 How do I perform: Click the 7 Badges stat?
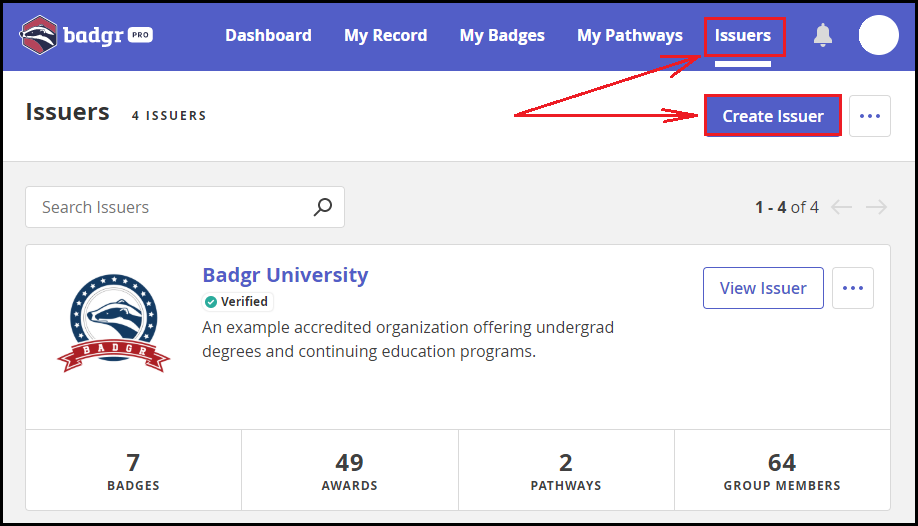(x=133, y=470)
